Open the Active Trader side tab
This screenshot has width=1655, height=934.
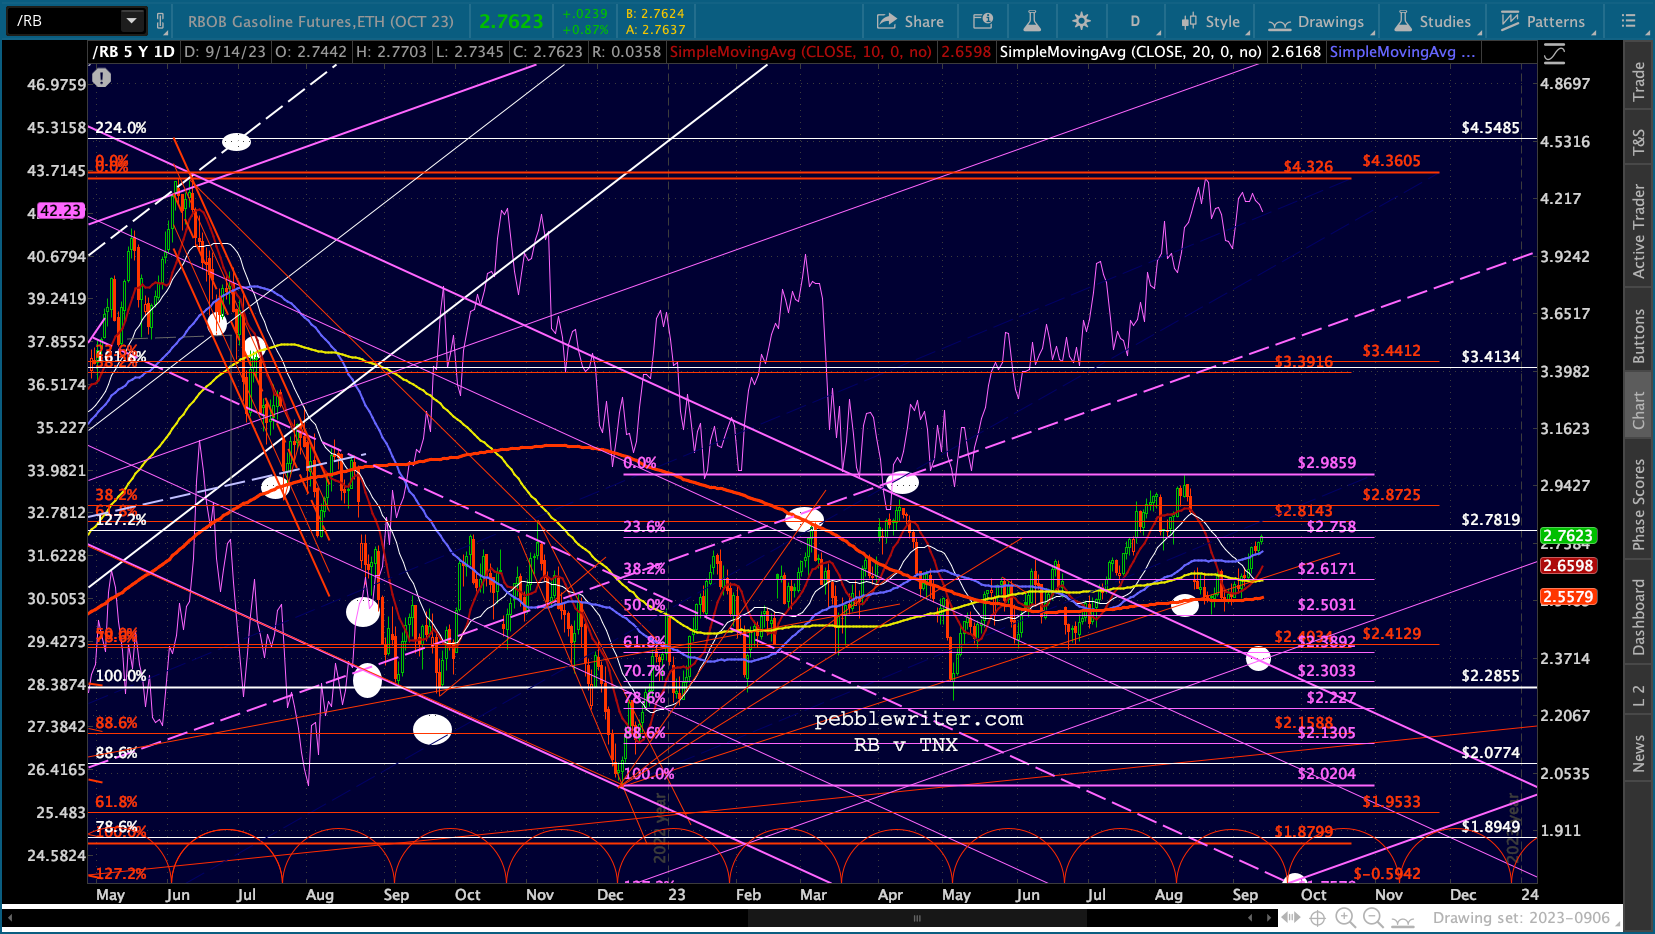[x=1638, y=231]
